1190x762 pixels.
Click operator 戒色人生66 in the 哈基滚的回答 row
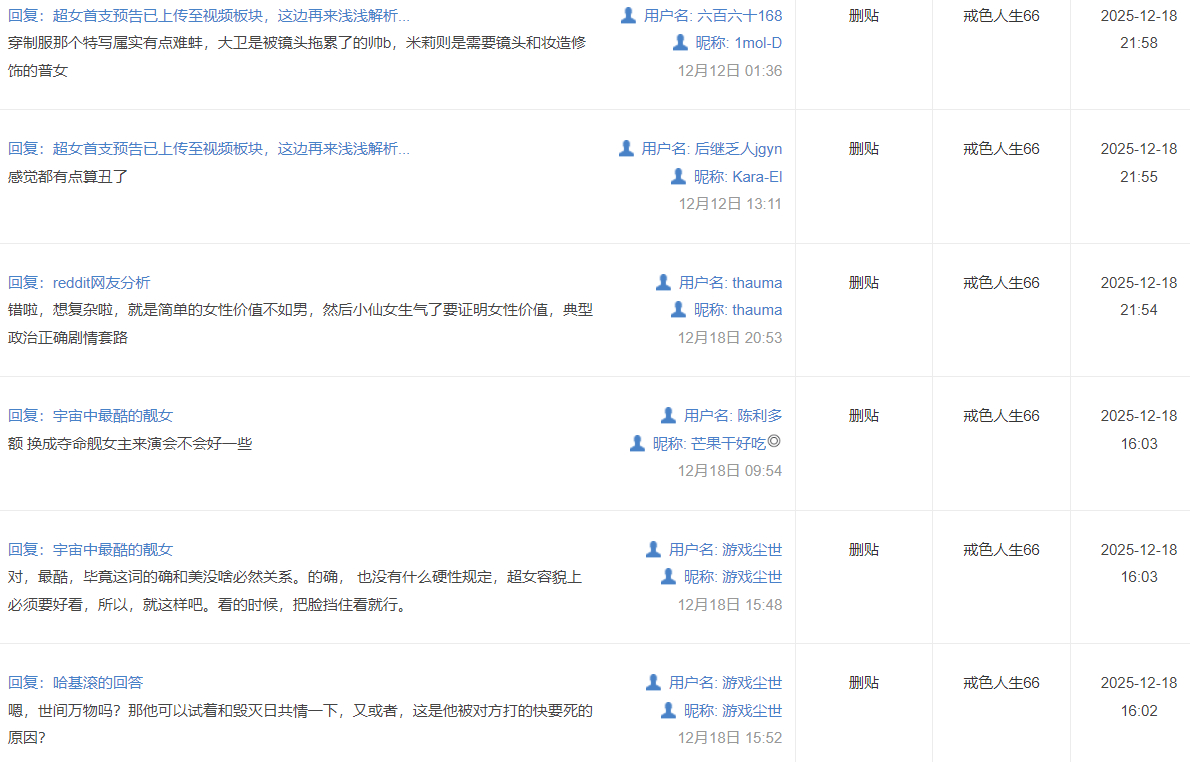1001,683
